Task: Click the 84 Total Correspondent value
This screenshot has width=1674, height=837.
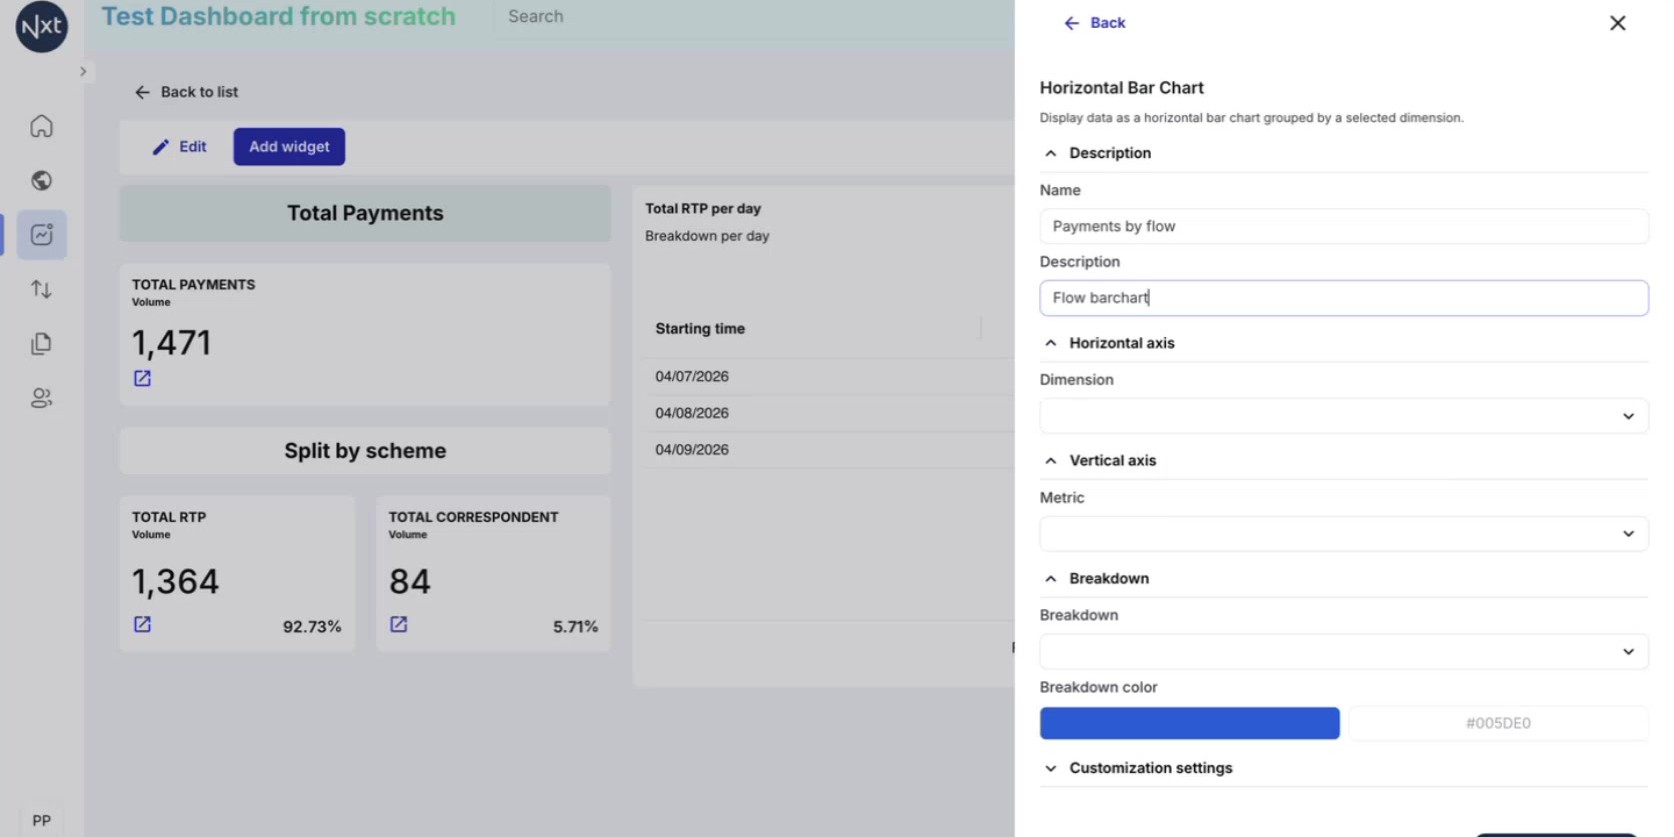Action: (410, 582)
